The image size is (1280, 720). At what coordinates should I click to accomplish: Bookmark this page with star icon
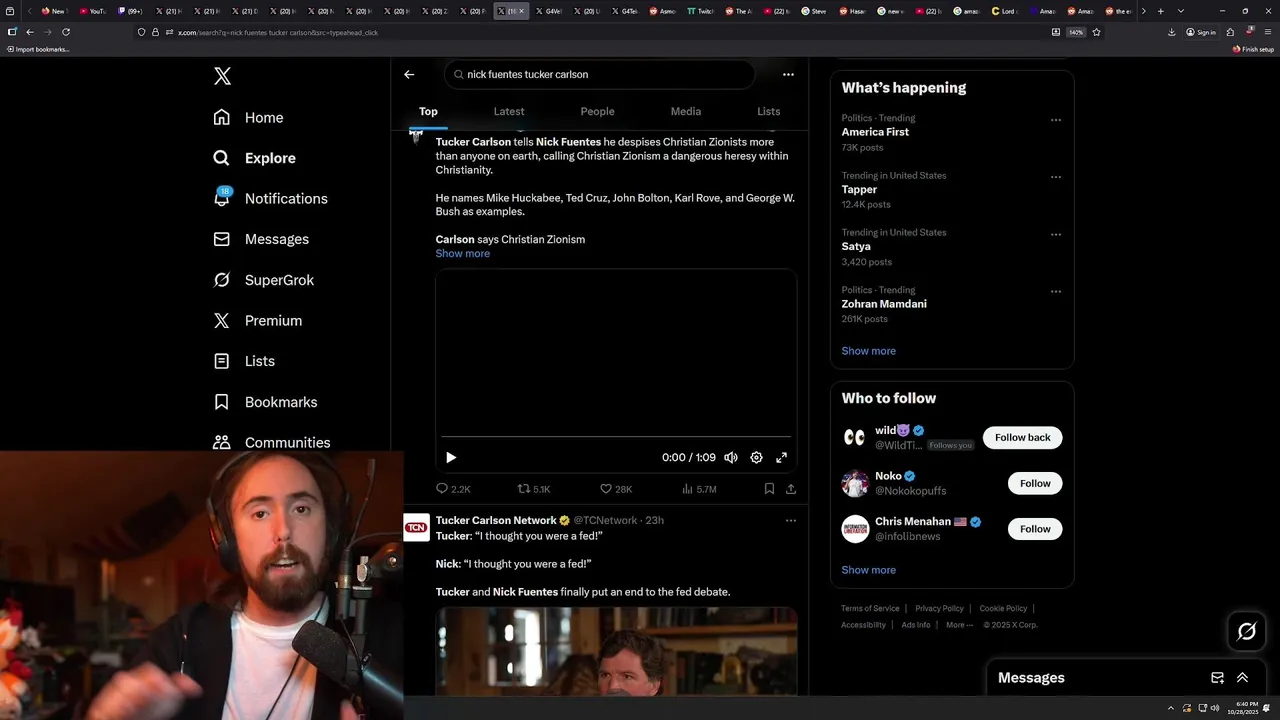point(1096,32)
